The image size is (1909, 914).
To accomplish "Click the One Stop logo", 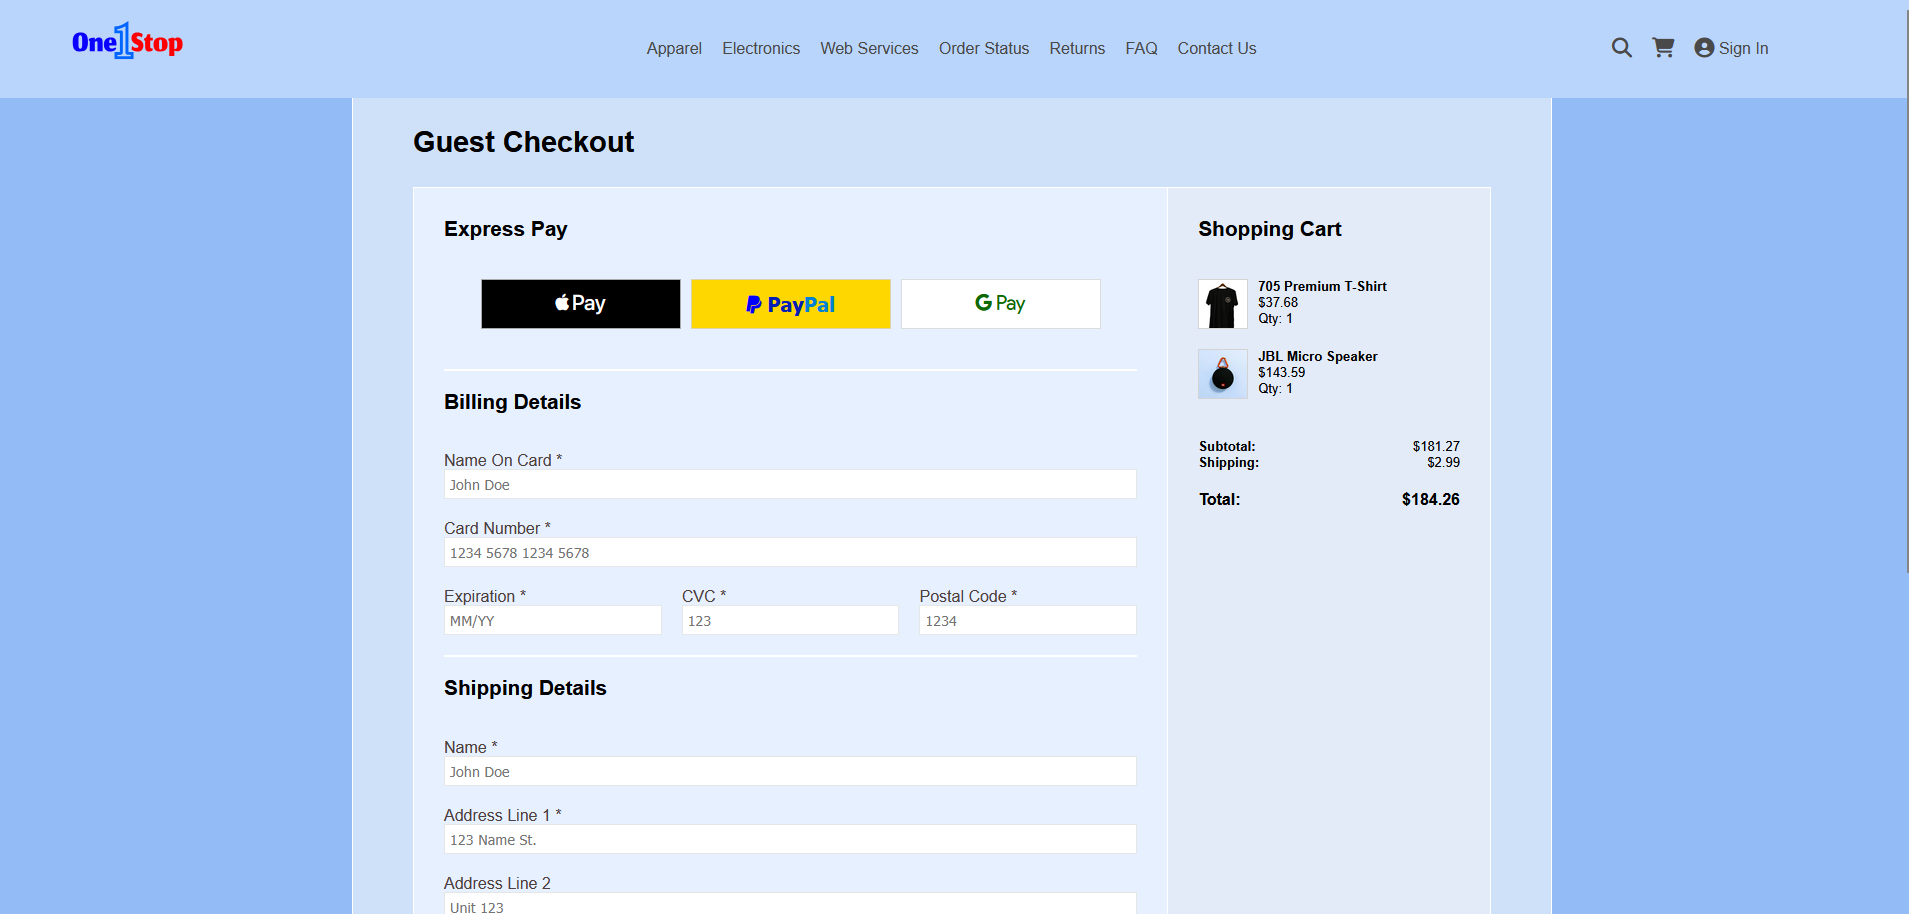I will [x=127, y=42].
